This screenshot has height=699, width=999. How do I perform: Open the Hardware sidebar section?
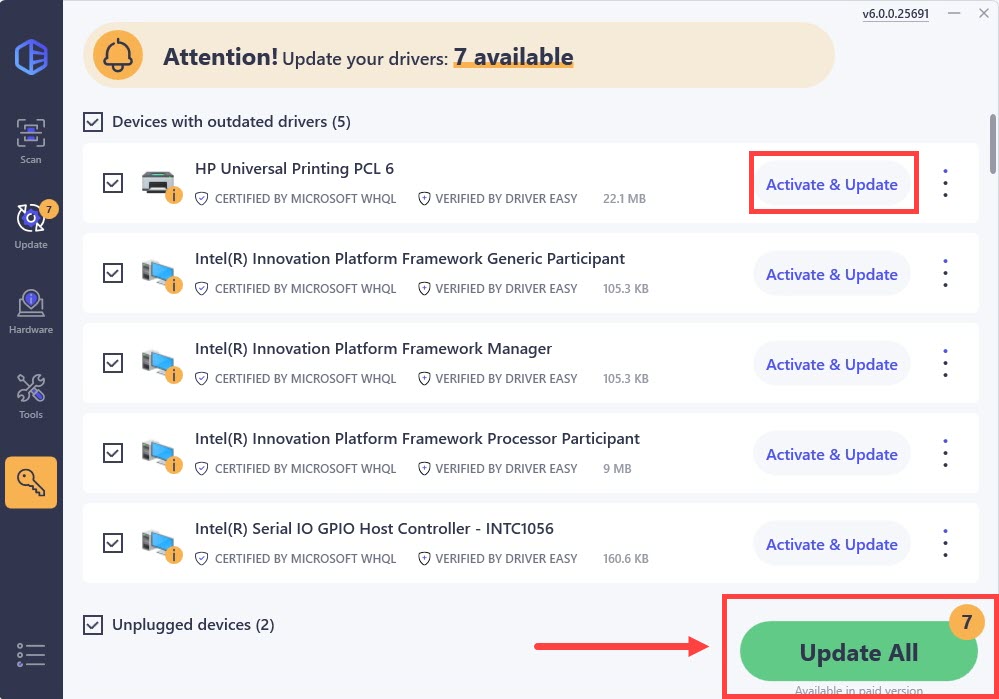pos(31,310)
